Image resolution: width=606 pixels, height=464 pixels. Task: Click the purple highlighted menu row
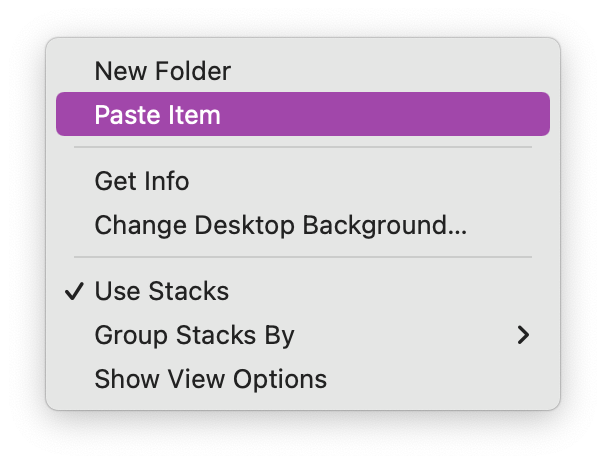[x=303, y=114]
